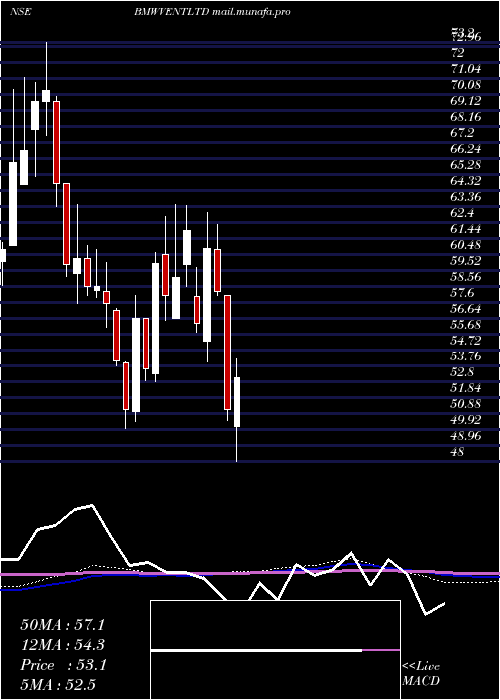The image size is (500, 700).
Task: Select the 57.6 price axis label
Action: [462, 292]
